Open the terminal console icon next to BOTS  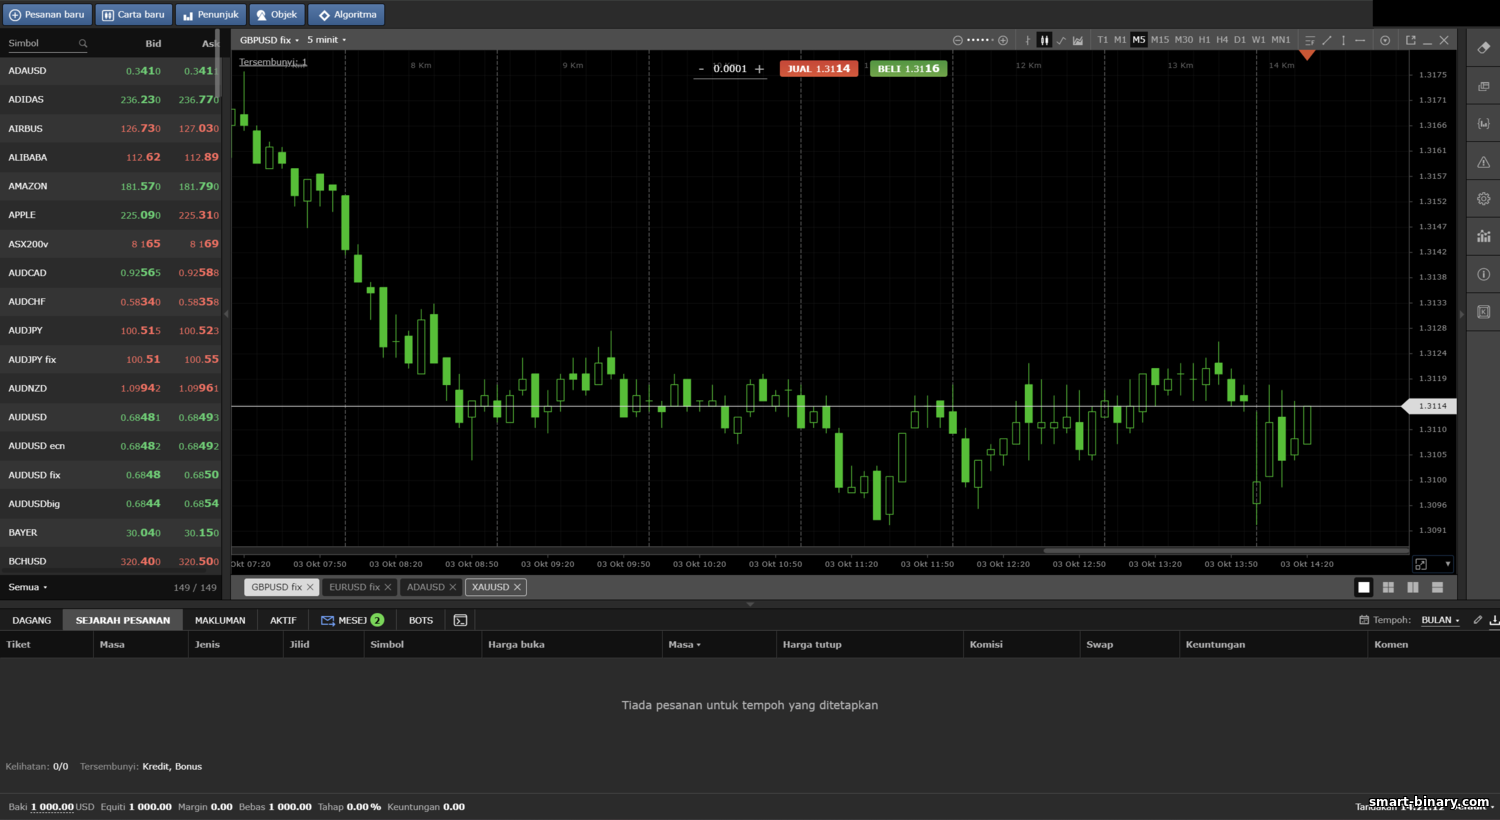coord(460,620)
